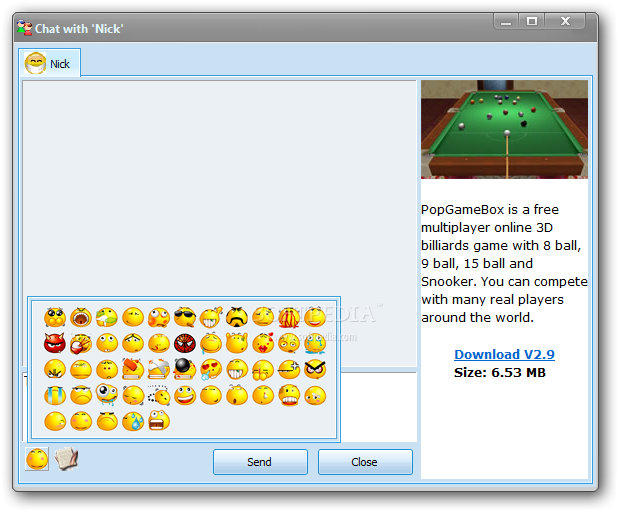Select the angry emoticon with thick black eyebrows
Viewport: 619px width, 512px height.
click(x=315, y=369)
